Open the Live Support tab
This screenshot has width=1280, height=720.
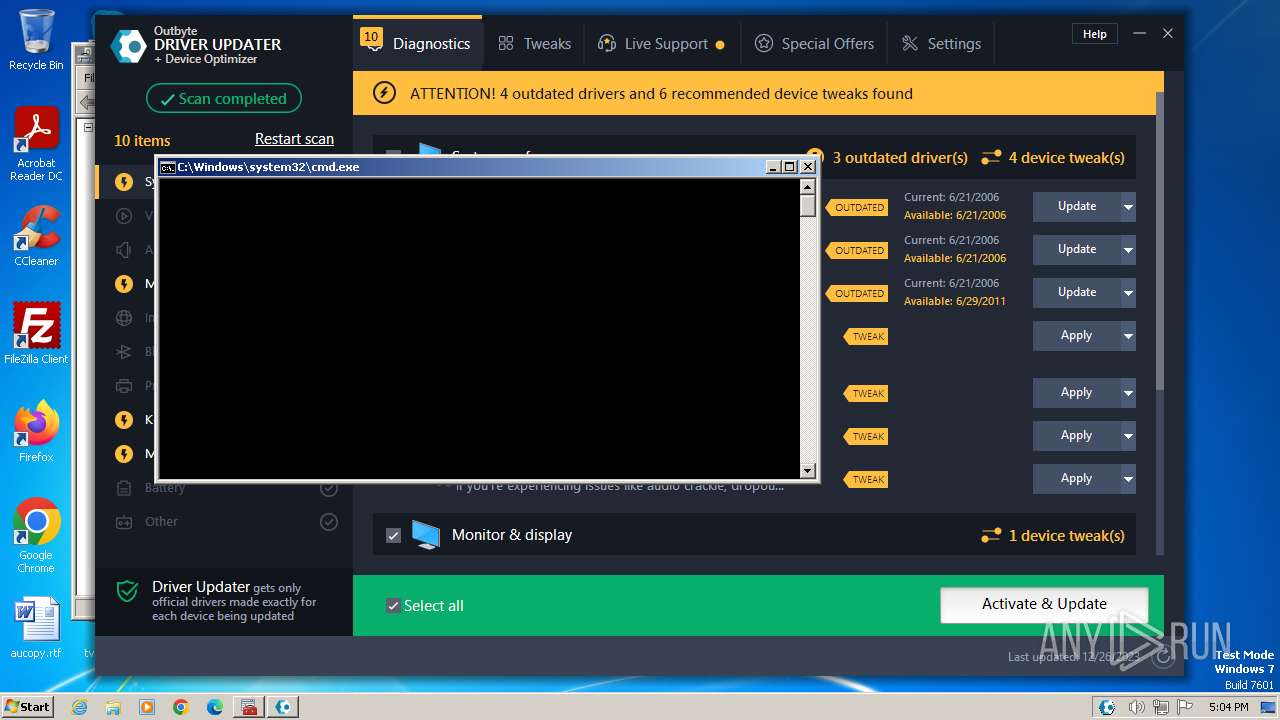pos(661,44)
